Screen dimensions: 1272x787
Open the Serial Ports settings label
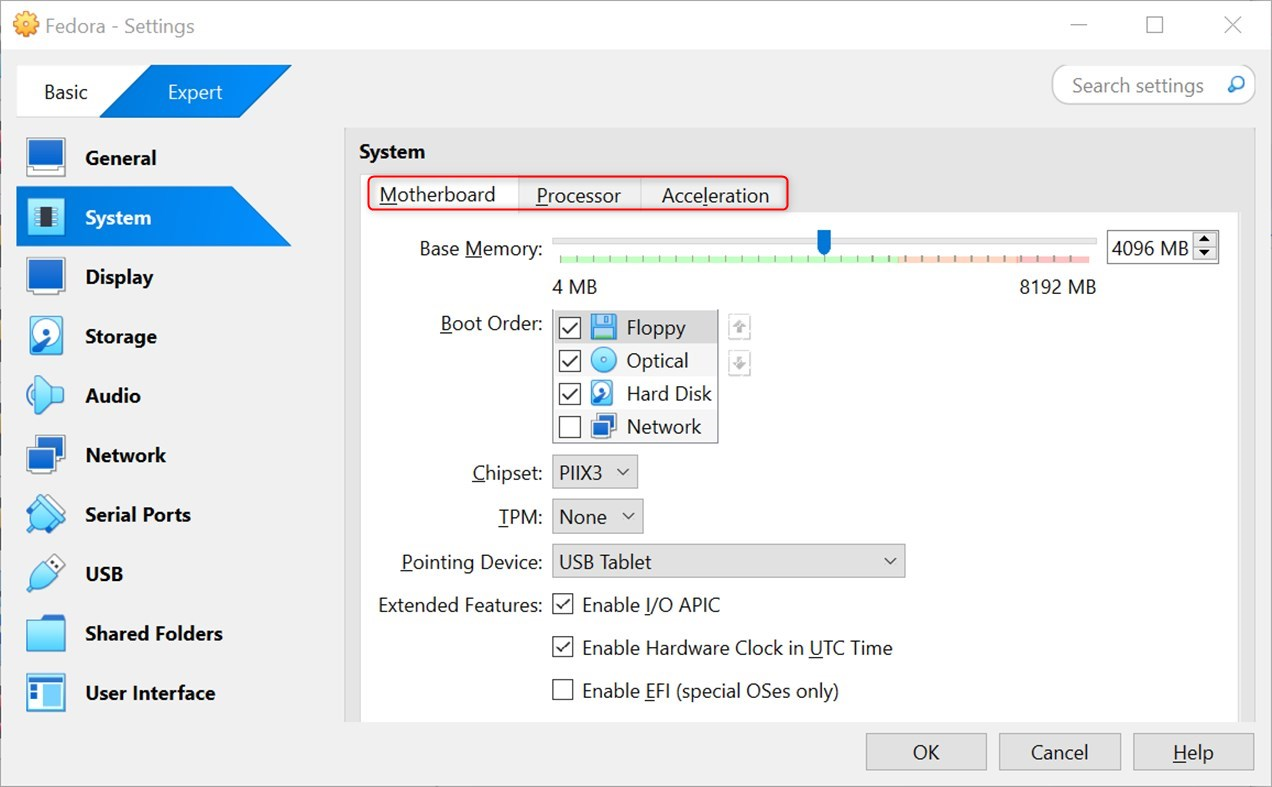138,515
